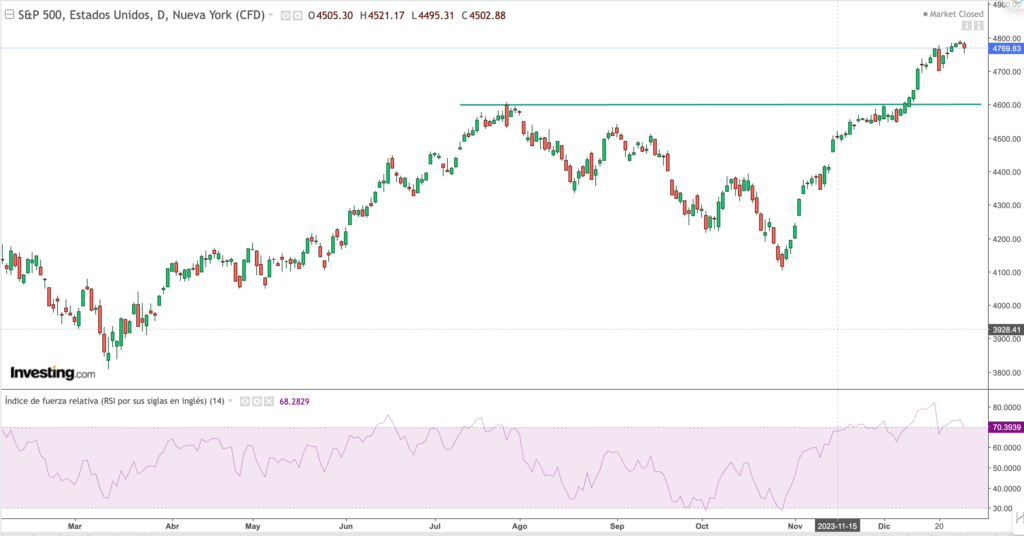Image resolution: width=1024 pixels, height=536 pixels.
Task: Select the green horizontal resistance line
Action: tap(700, 104)
